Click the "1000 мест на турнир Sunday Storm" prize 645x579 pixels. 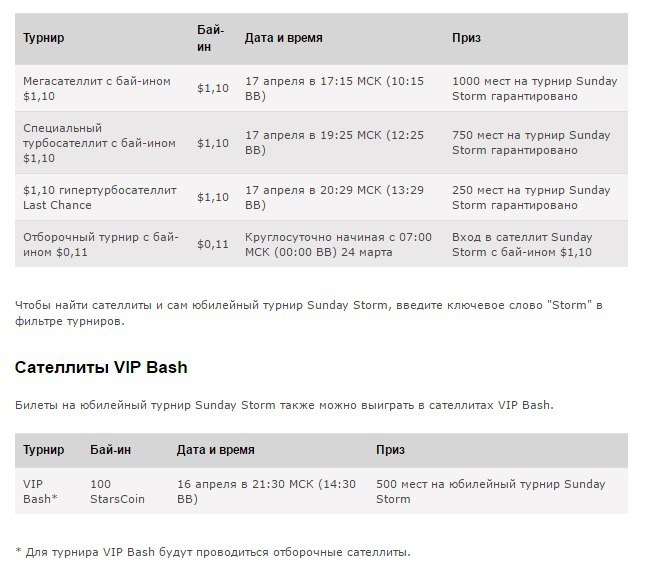(535, 88)
